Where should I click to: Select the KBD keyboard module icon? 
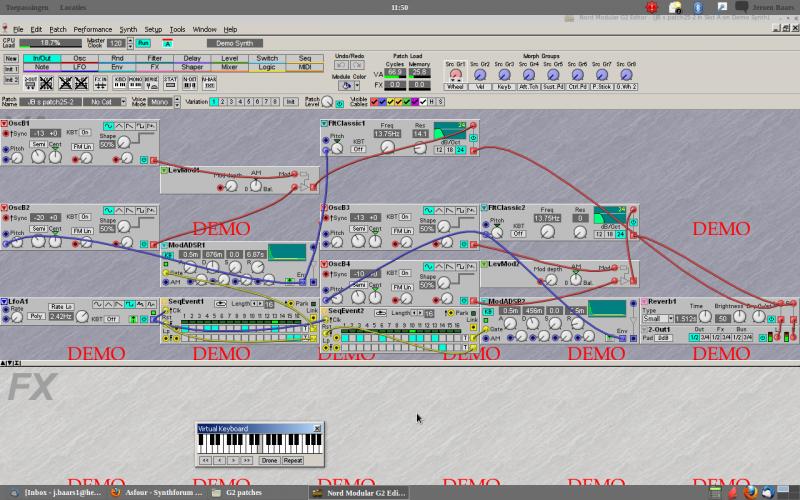(x=120, y=83)
